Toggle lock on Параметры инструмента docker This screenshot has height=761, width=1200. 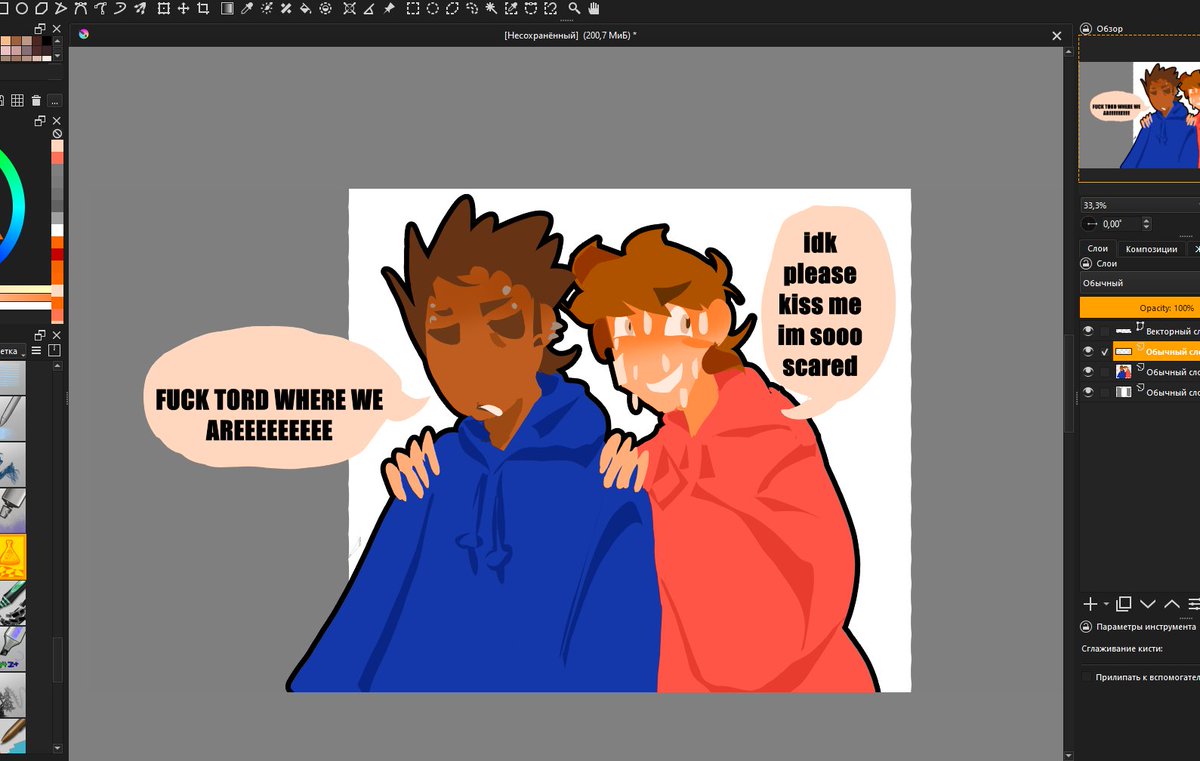click(1086, 627)
